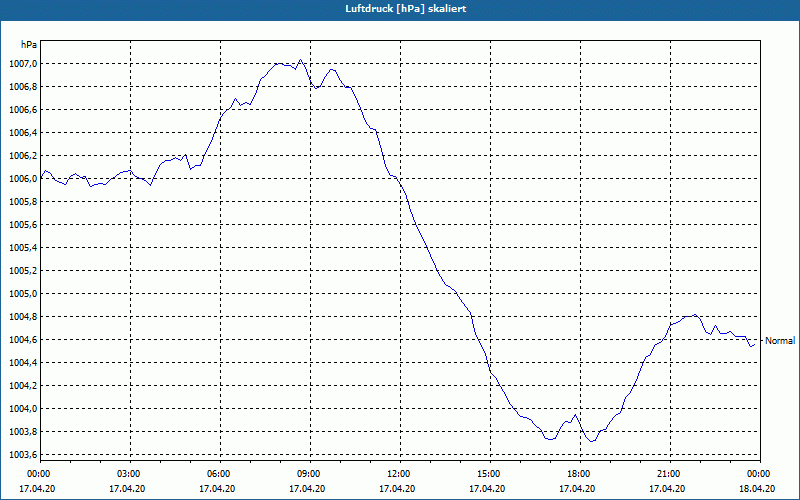Select the y-axis label 1005,2
The height and width of the screenshot is (500, 800).
pos(23,270)
